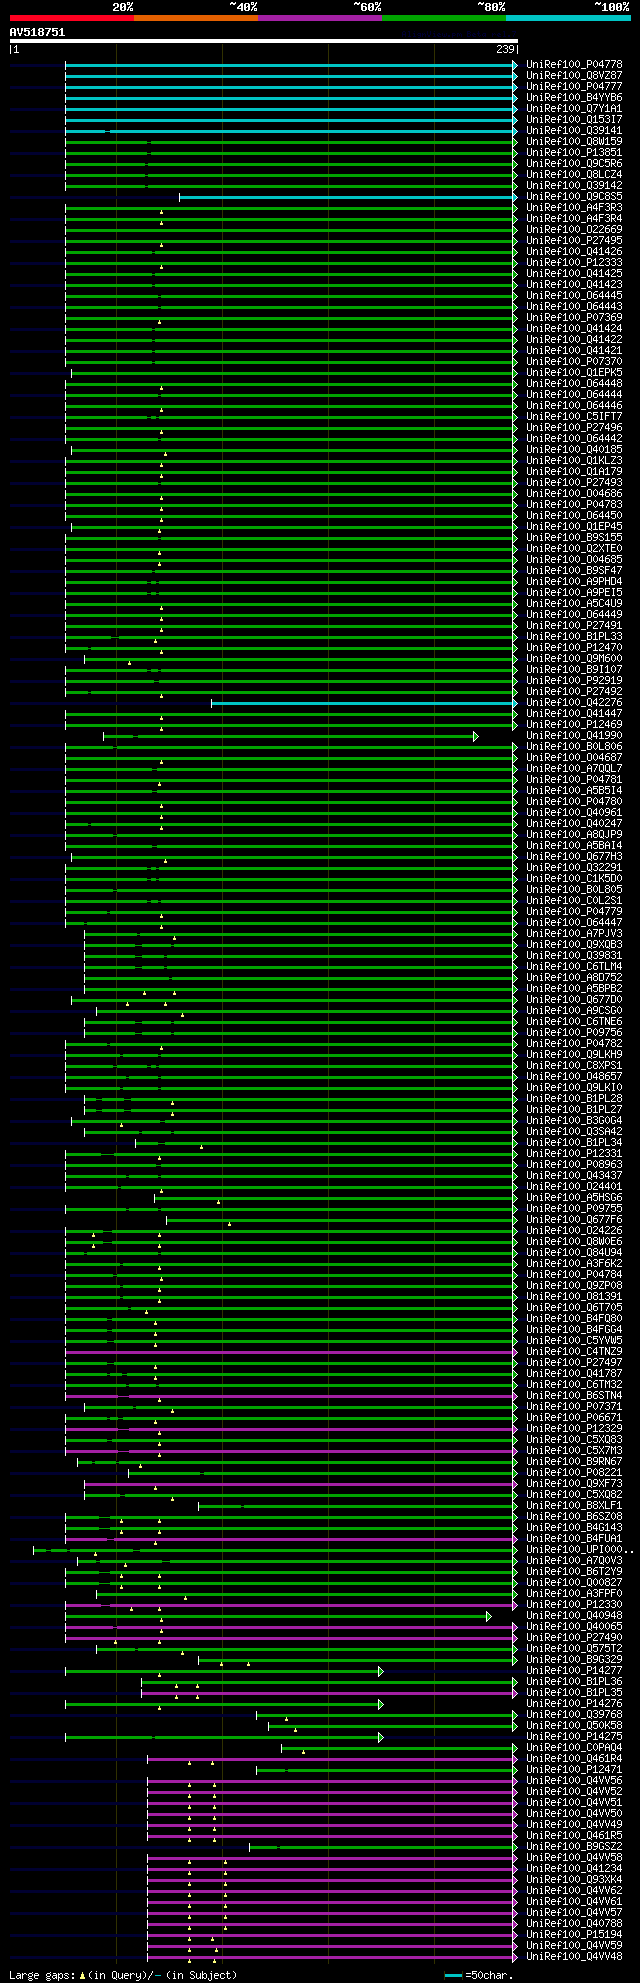Open hit UniRef100_P04778
640x1983 pixels.
tap(574, 65)
